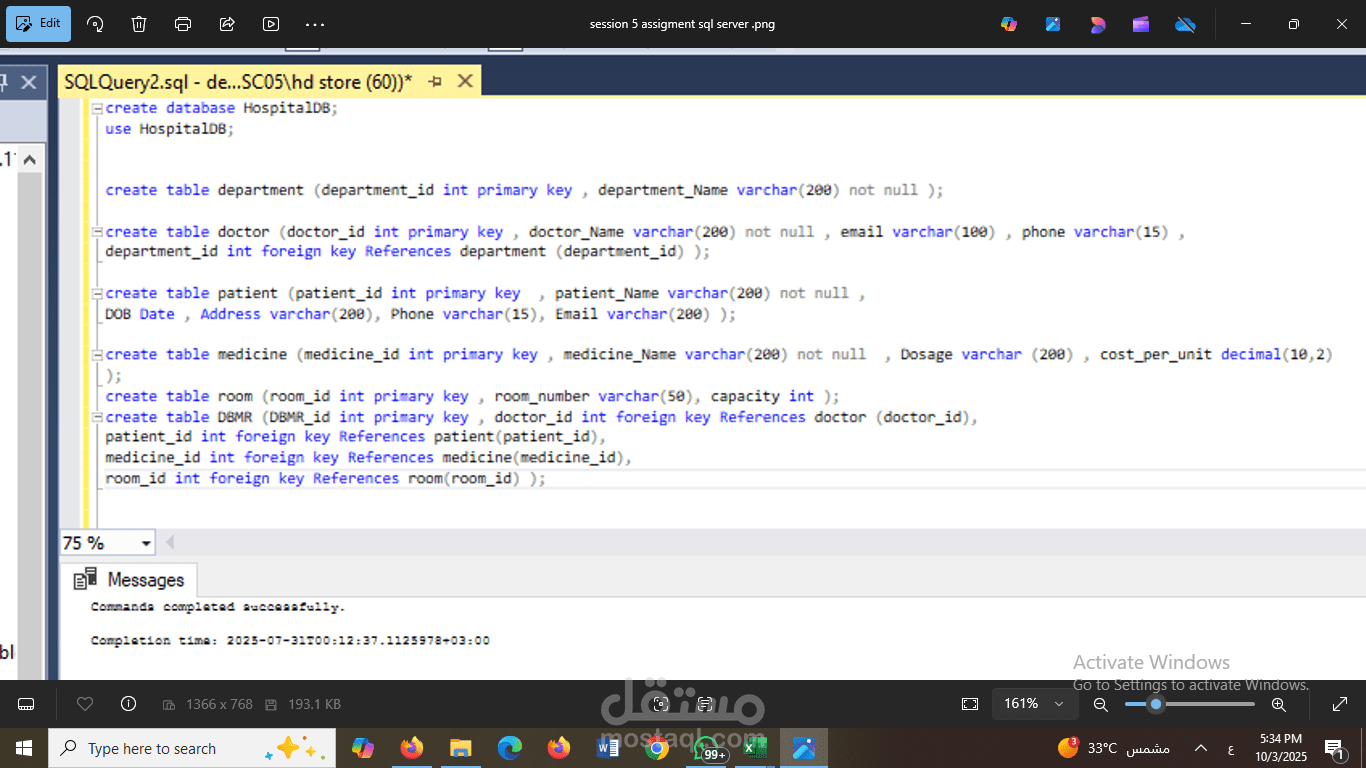Viewport: 1366px width, 768px height.
Task: Open File Explorer from the taskbar
Action: pos(460,748)
